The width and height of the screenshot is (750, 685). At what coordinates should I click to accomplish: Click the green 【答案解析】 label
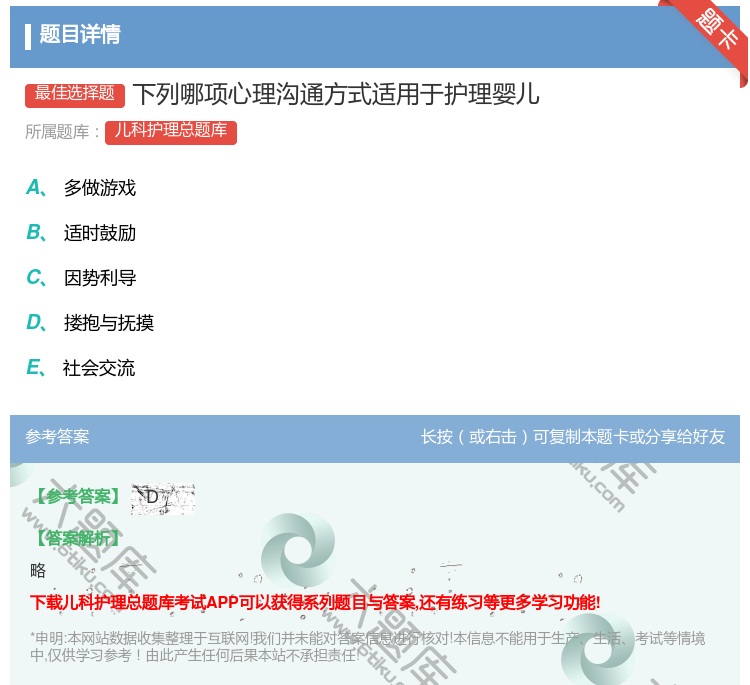[76, 539]
